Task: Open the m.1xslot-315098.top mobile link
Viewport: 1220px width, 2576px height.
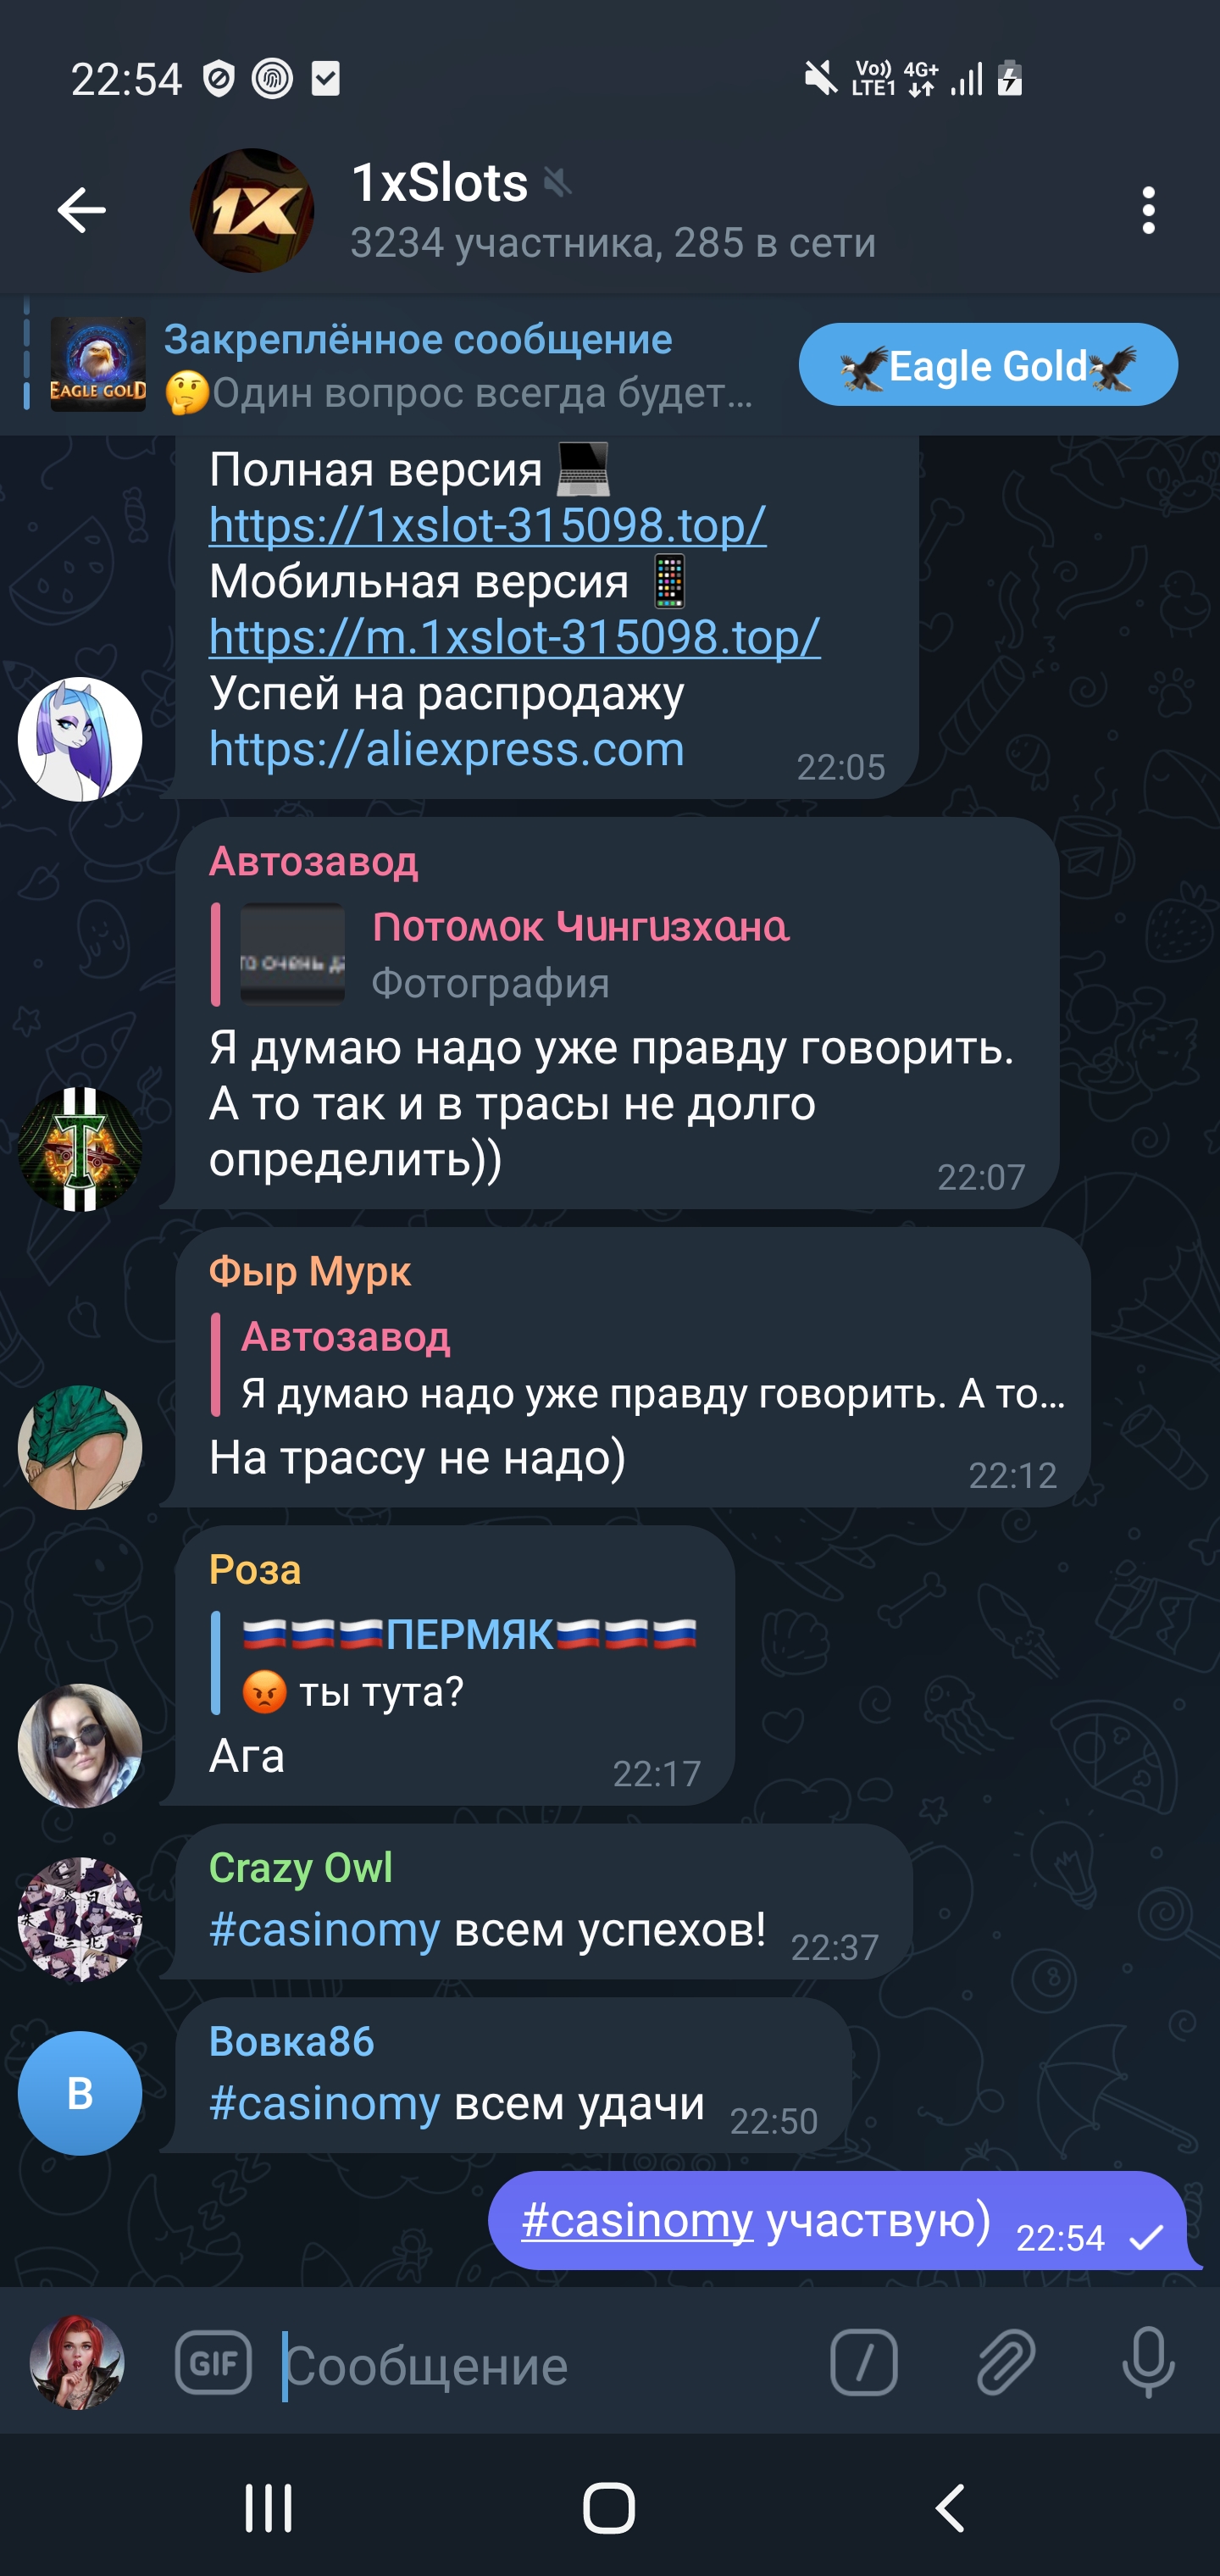Action: 514,636
